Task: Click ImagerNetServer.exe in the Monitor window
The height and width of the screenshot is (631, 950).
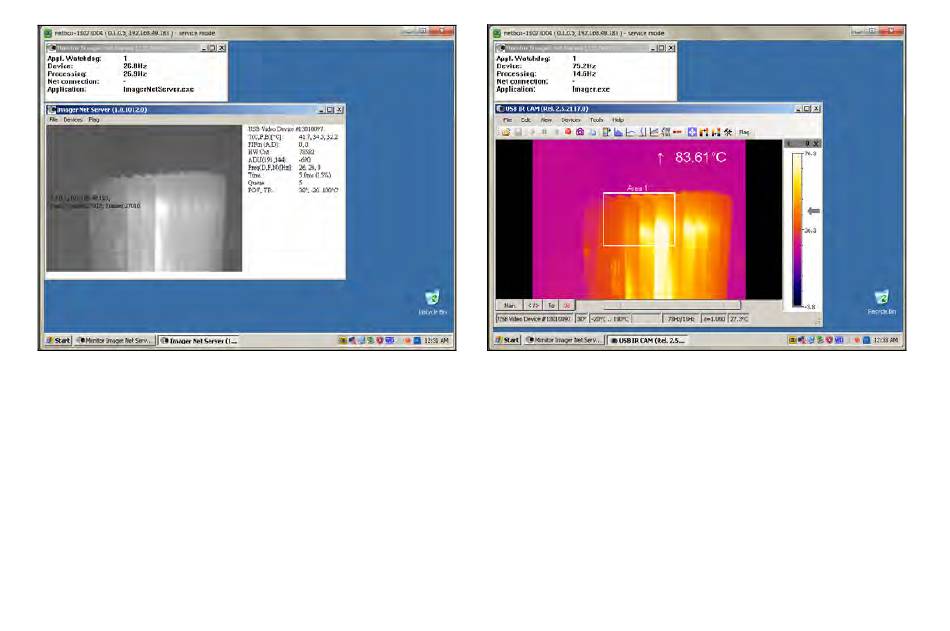Action: tap(158, 89)
